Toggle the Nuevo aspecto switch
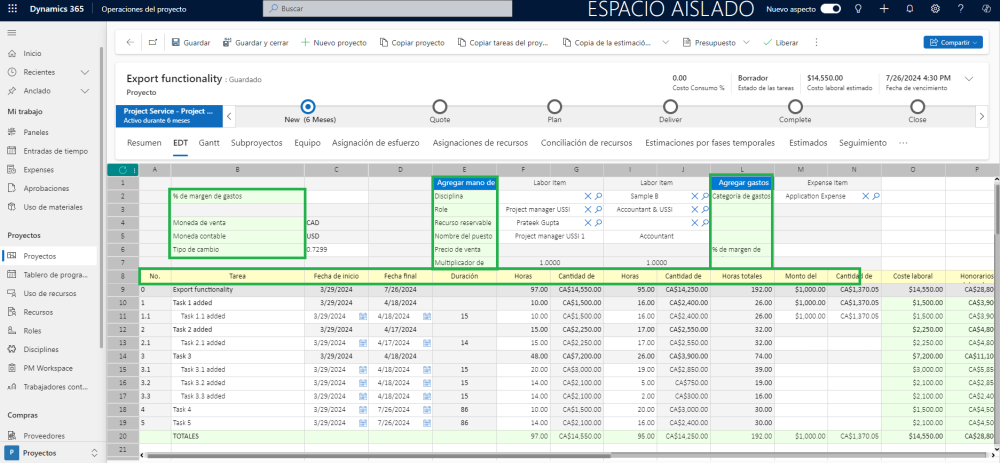Viewport: 1000px width, 463px height. [x=830, y=8]
